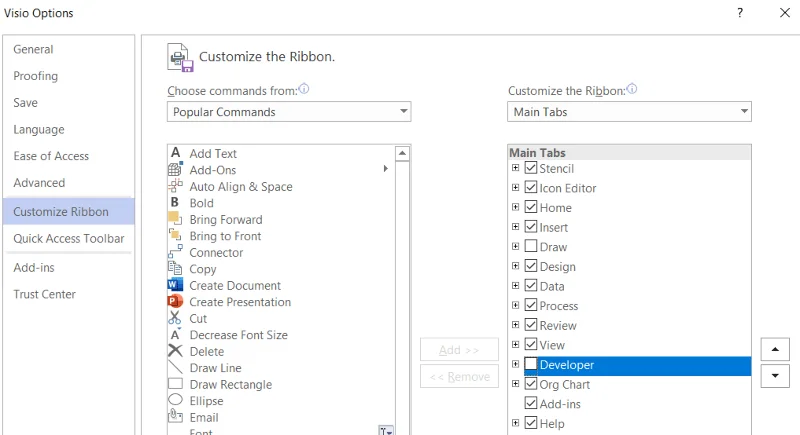800x435 pixels.
Task: Click the commands list scroll up arrow
Action: point(403,153)
